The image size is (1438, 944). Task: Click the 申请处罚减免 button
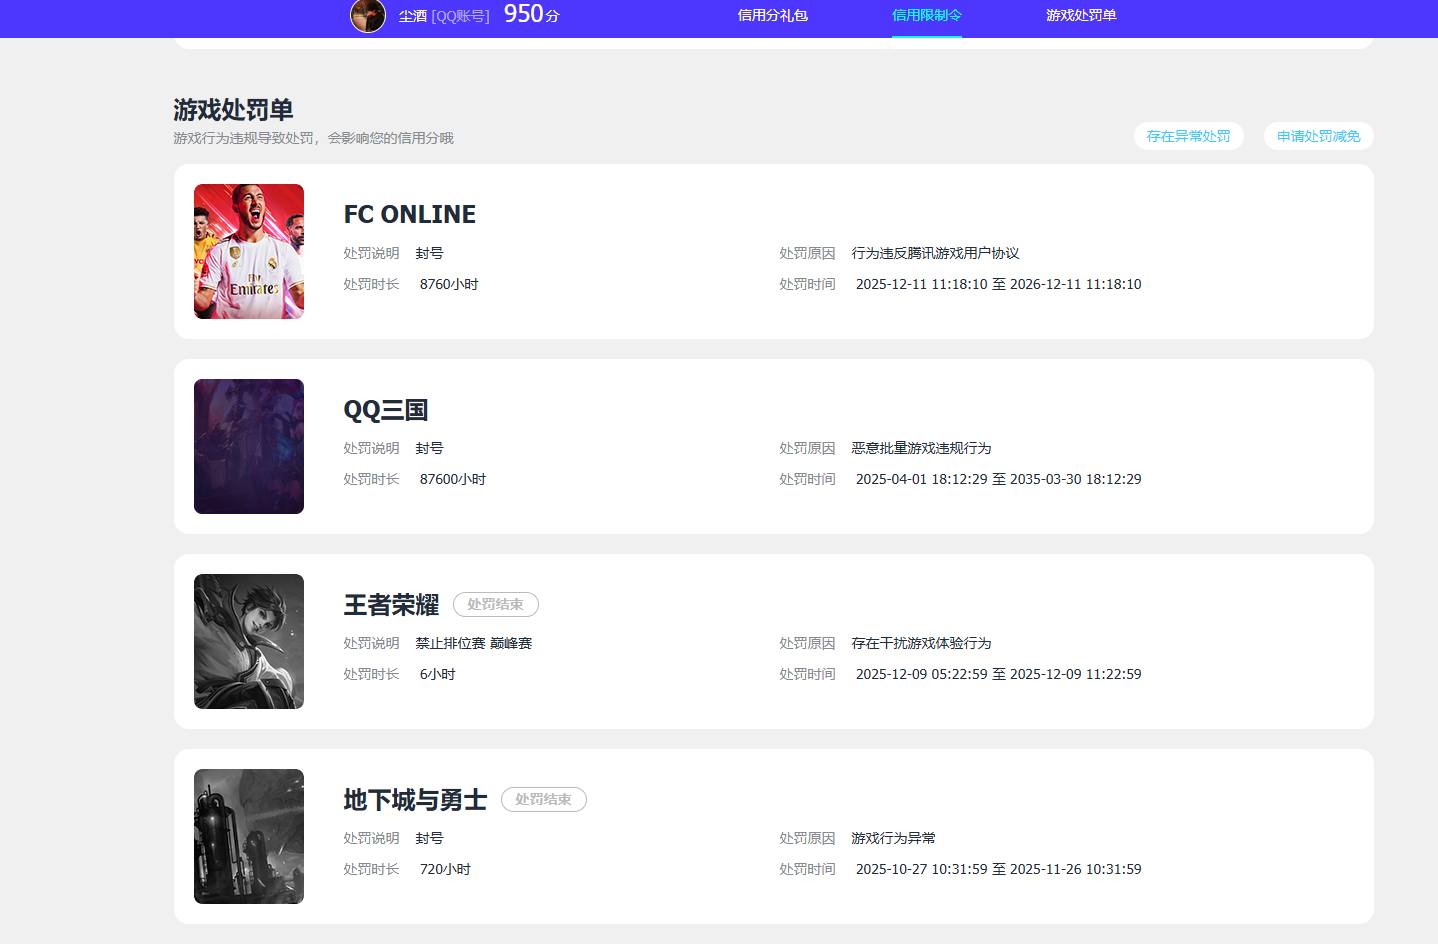point(1318,136)
